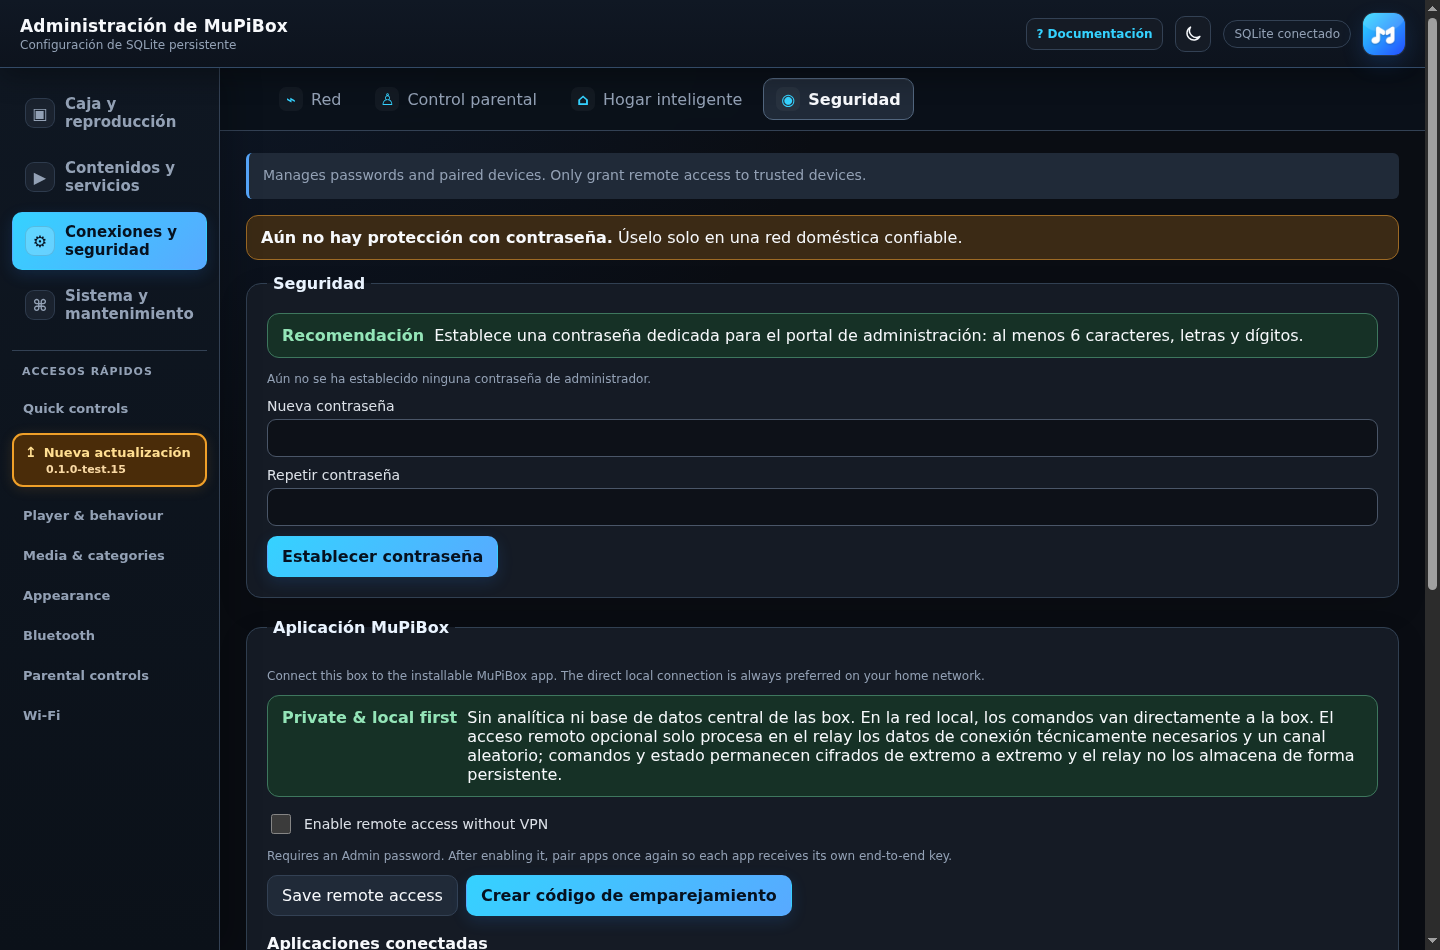Viewport: 1440px width, 950px height.
Task: Open the Nueva actualización 0.1.0-test.15 notice
Action: click(110, 460)
